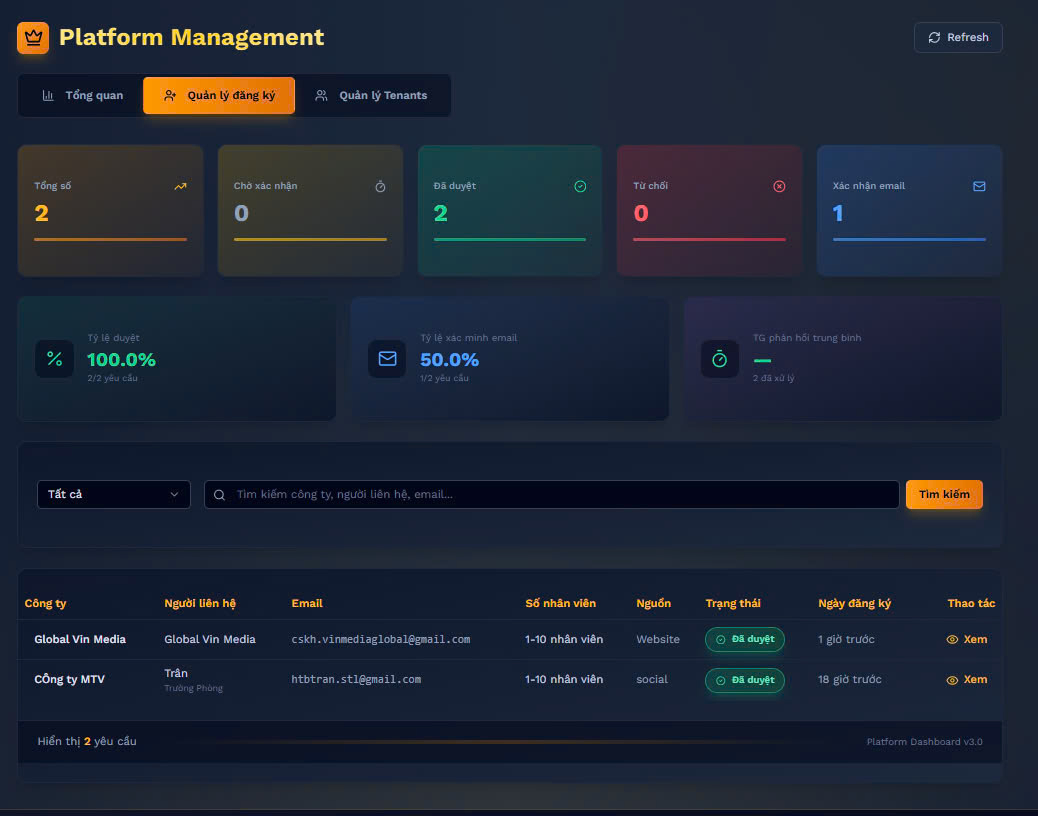
Task: Open the Quản lý Tenants tab
Action: 371,96
